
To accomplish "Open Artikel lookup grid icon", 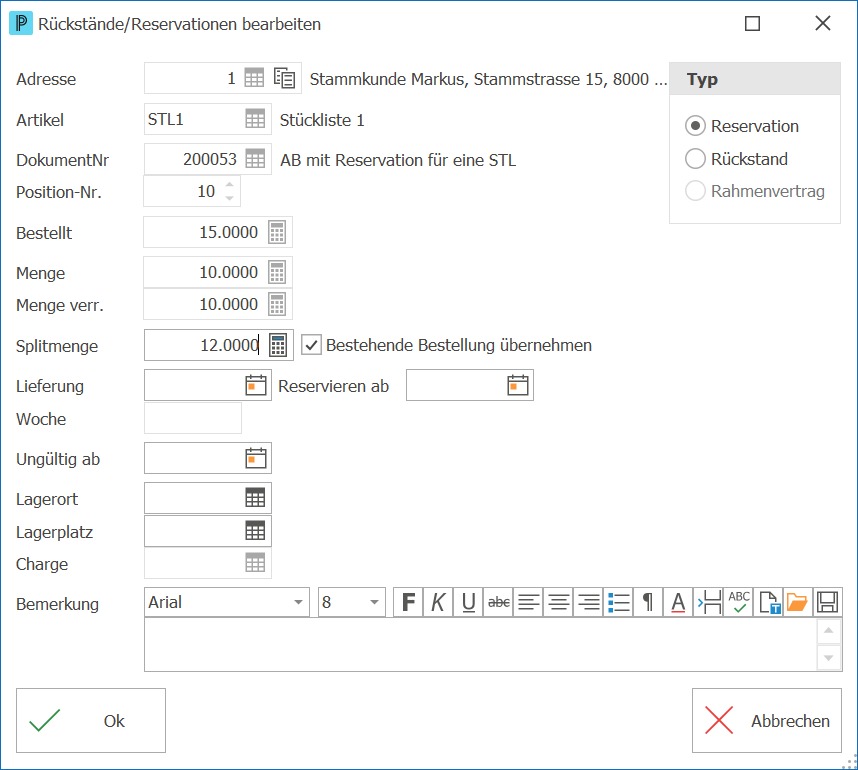I will [255, 119].
